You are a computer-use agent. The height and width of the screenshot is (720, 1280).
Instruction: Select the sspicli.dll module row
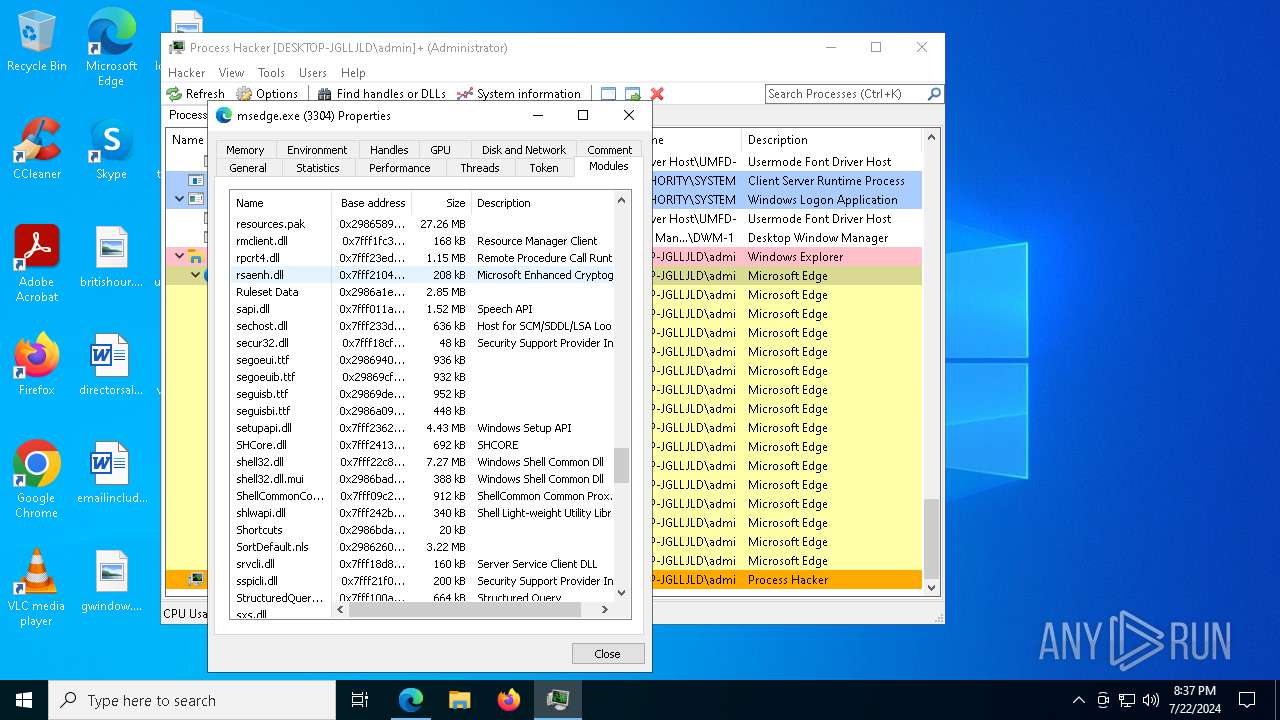point(422,581)
